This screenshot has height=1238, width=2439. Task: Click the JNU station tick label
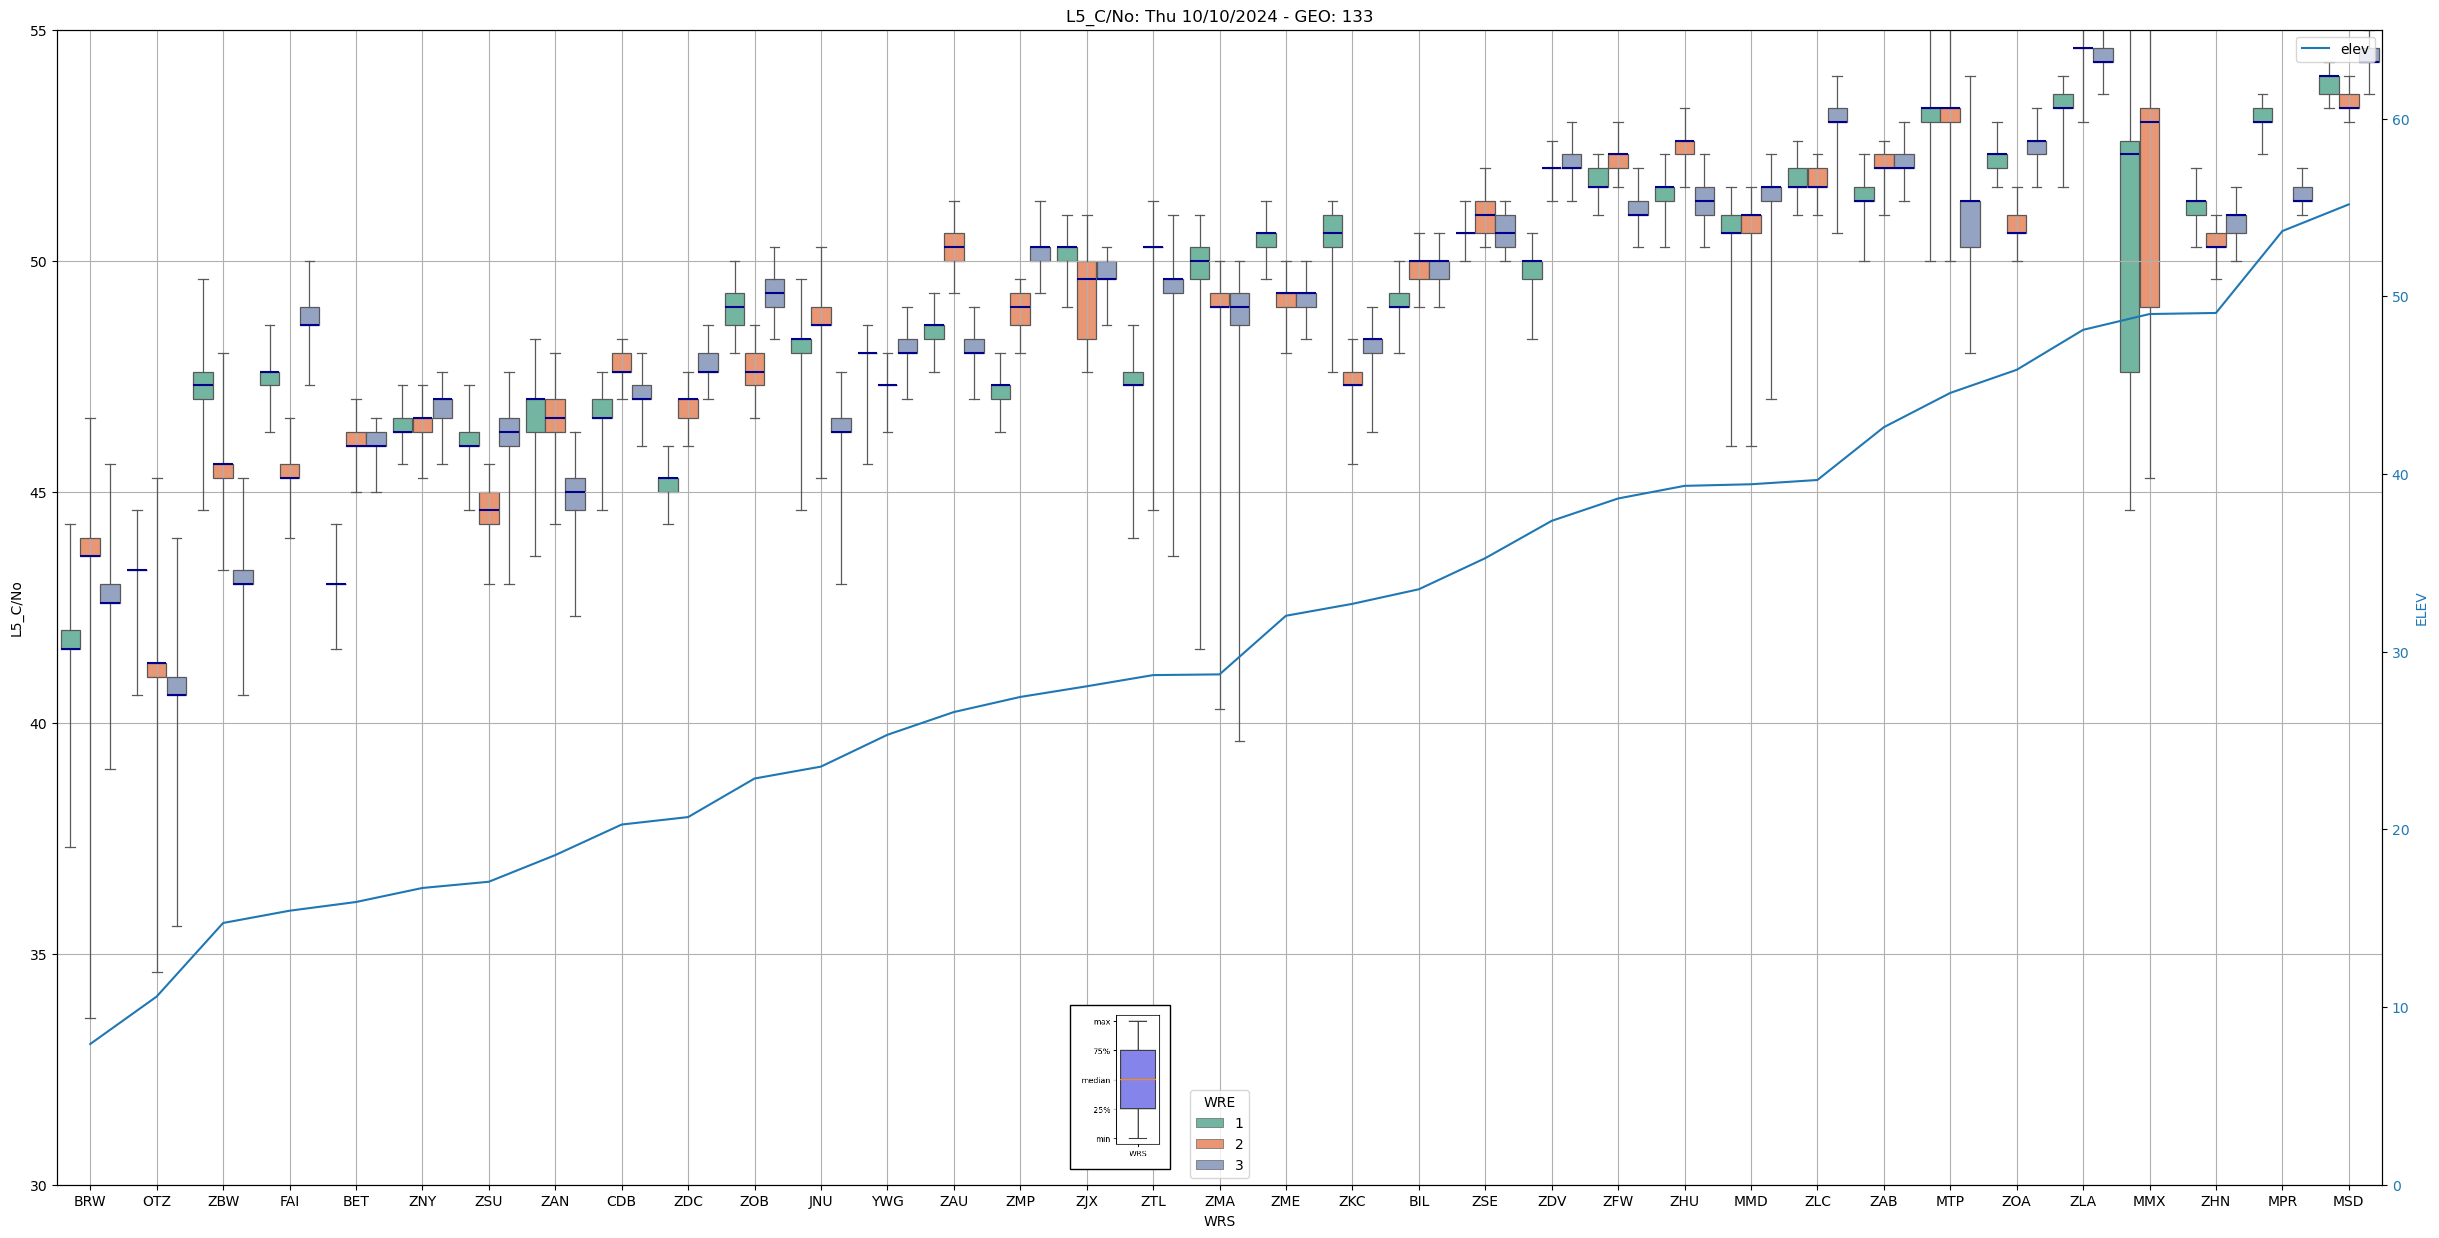tap(821, 1201)
